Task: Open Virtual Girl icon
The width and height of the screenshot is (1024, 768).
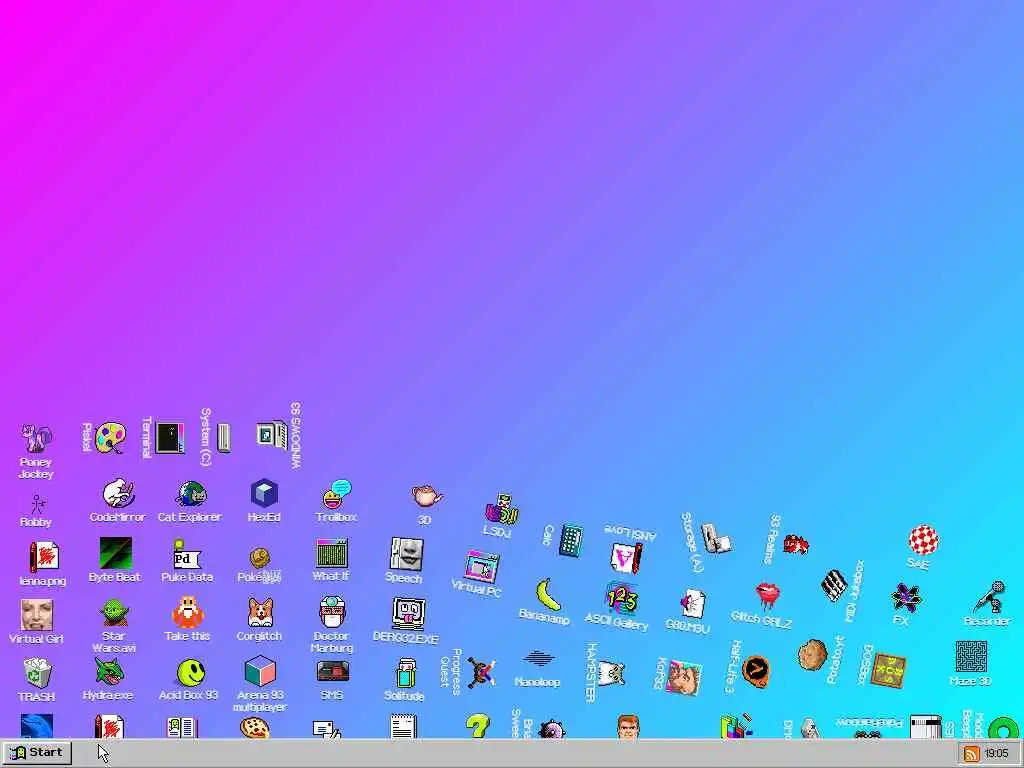Action: pyautogui.click(x=37, y=615)
